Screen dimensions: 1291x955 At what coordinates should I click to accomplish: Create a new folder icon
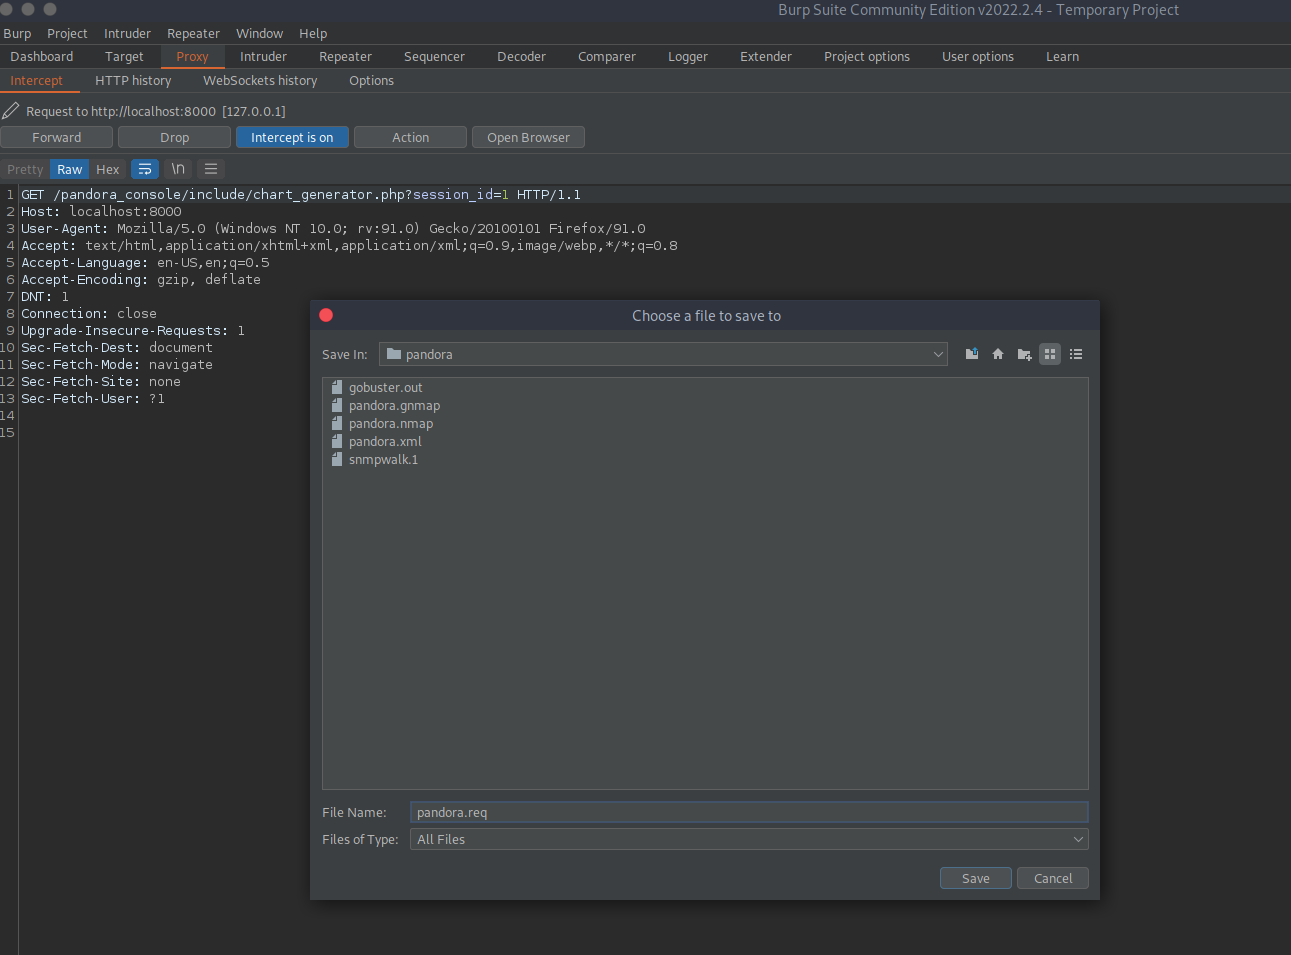coord(1024,354)
